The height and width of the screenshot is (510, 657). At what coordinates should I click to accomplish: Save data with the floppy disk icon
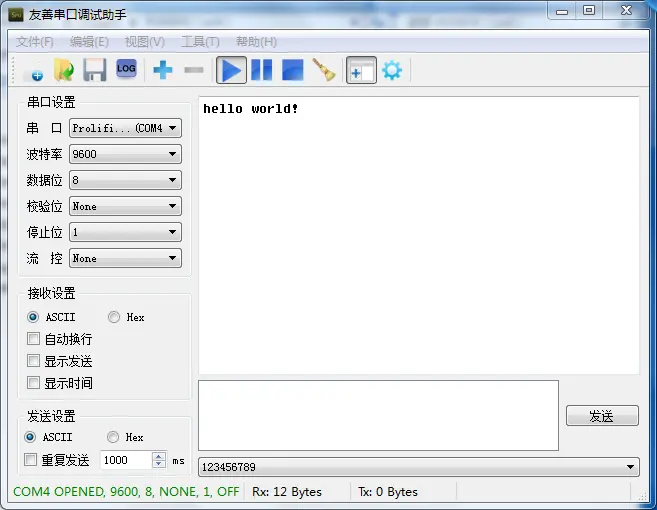tap(95, 70)
